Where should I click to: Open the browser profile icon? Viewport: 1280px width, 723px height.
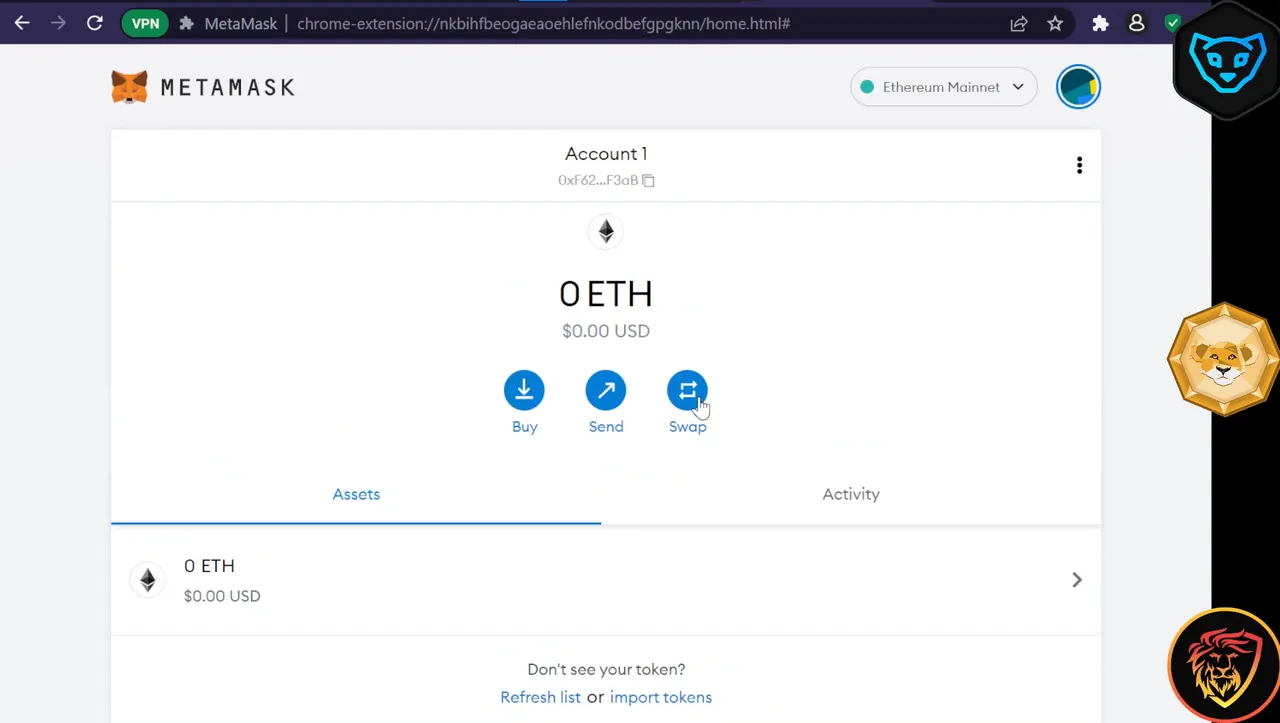(x=1136, y=23)
